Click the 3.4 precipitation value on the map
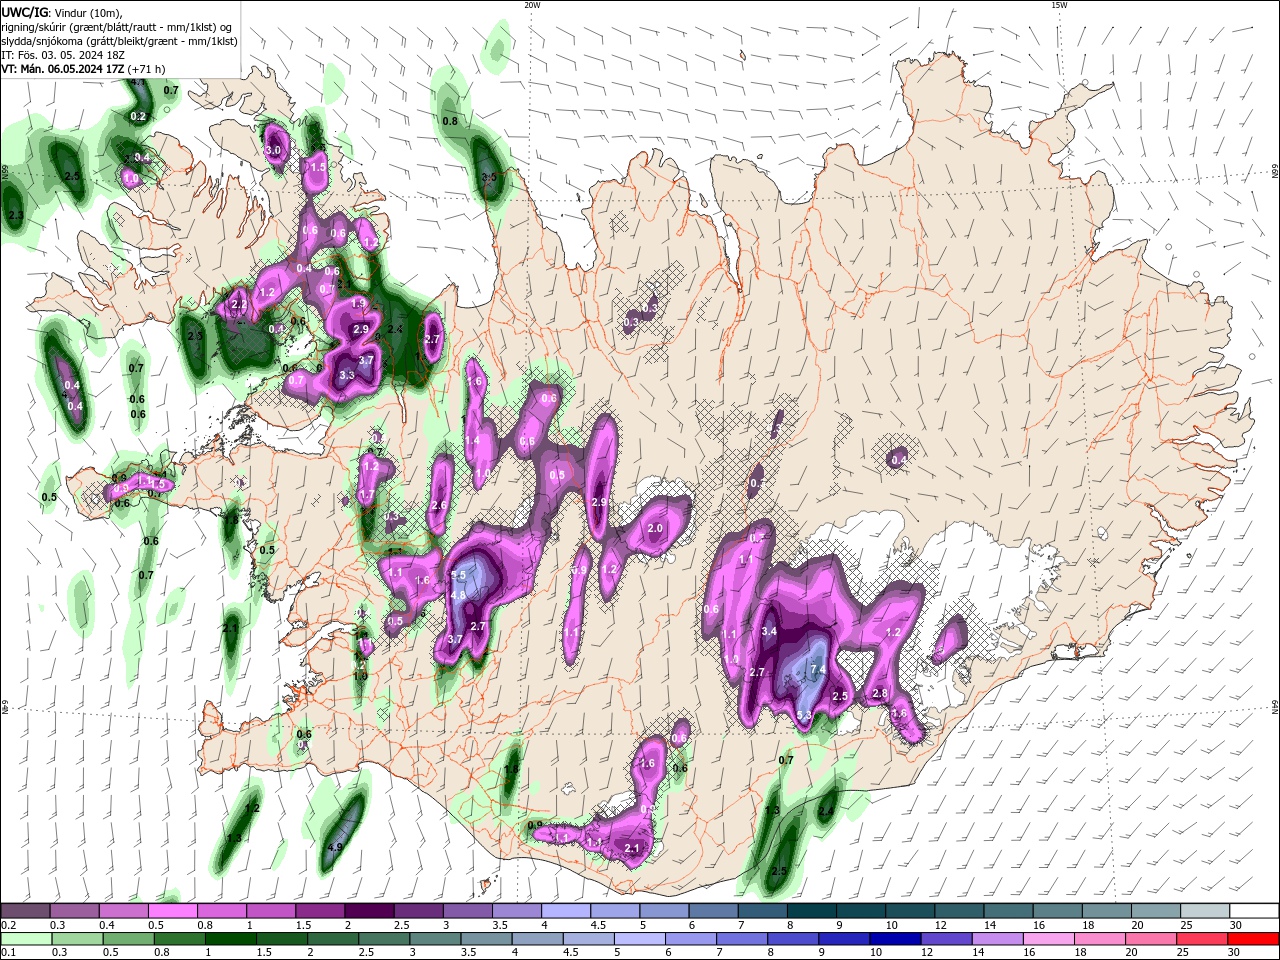The height and width of the screenshot is (960, 1280). point(769,631)
